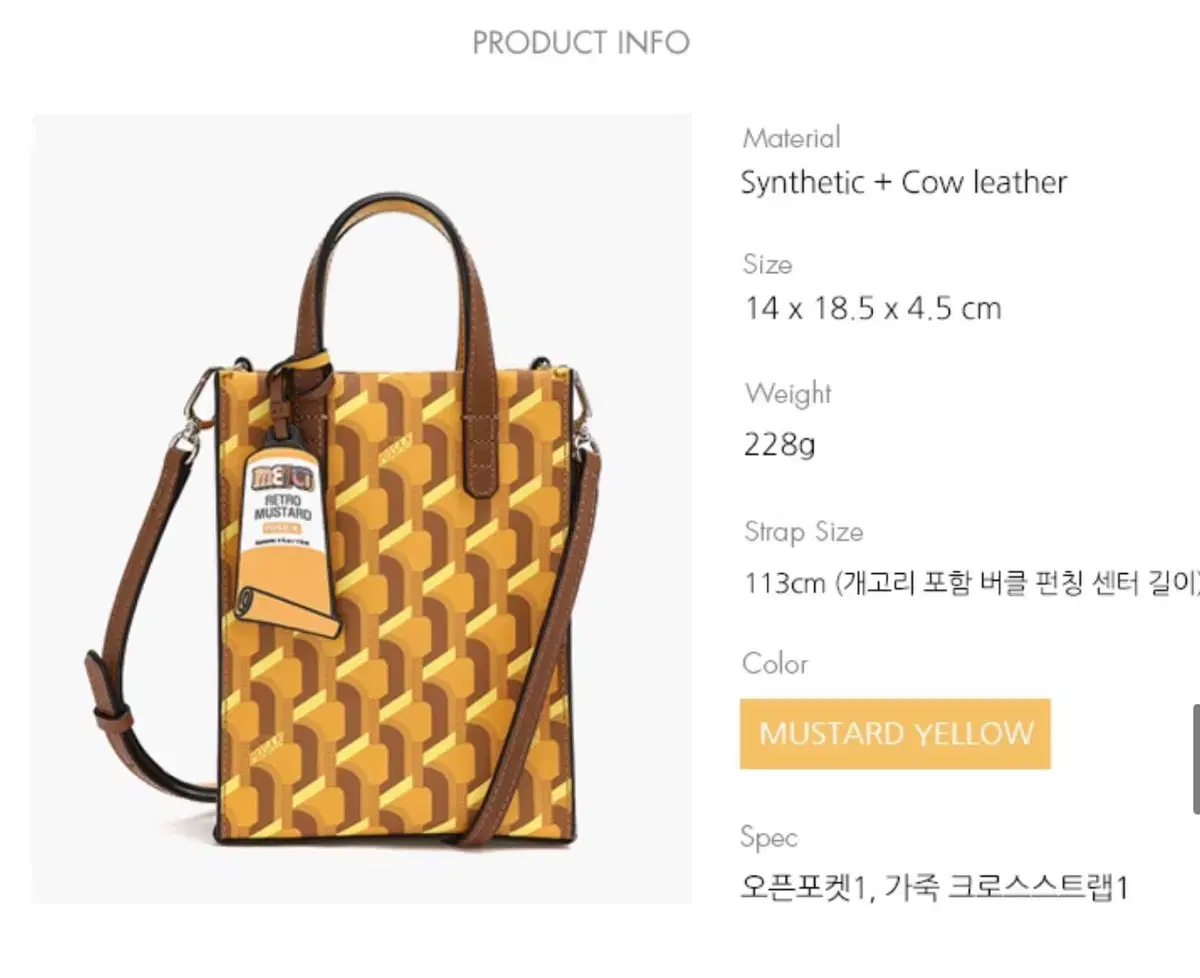Click the 228g weight value

(779, 444)
